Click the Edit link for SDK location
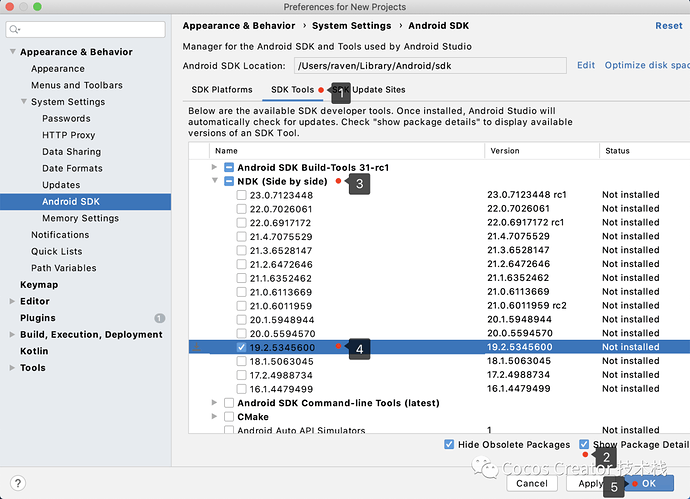 tap(585, 65)
